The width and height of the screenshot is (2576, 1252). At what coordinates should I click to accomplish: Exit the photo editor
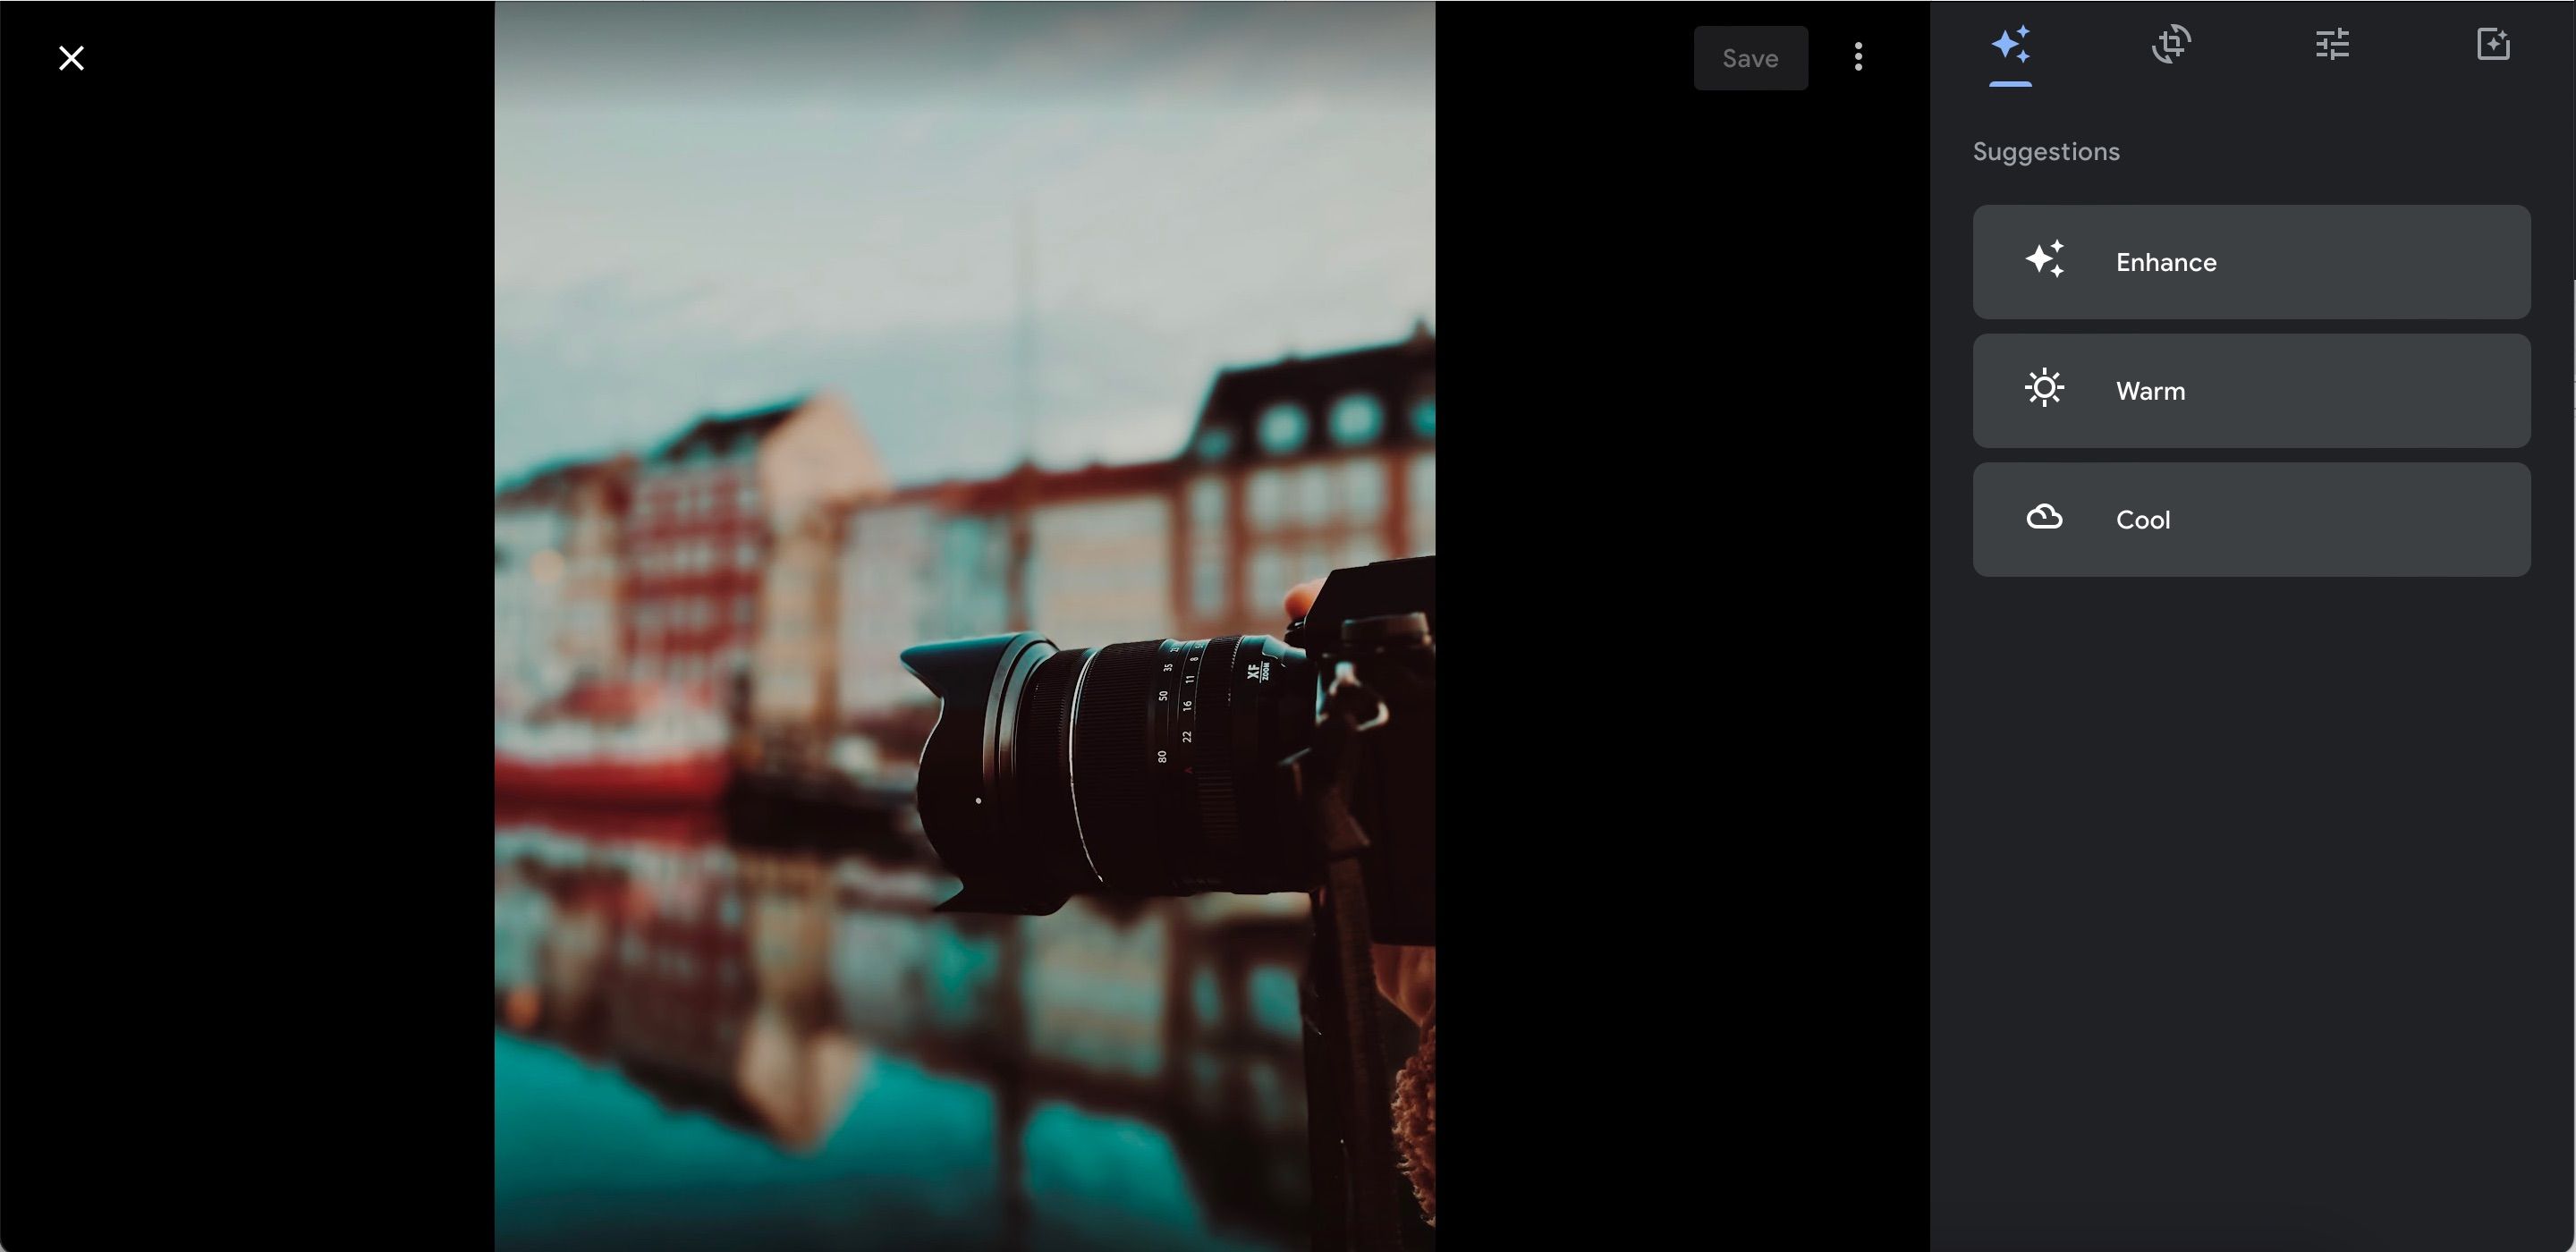click(71, 57)
